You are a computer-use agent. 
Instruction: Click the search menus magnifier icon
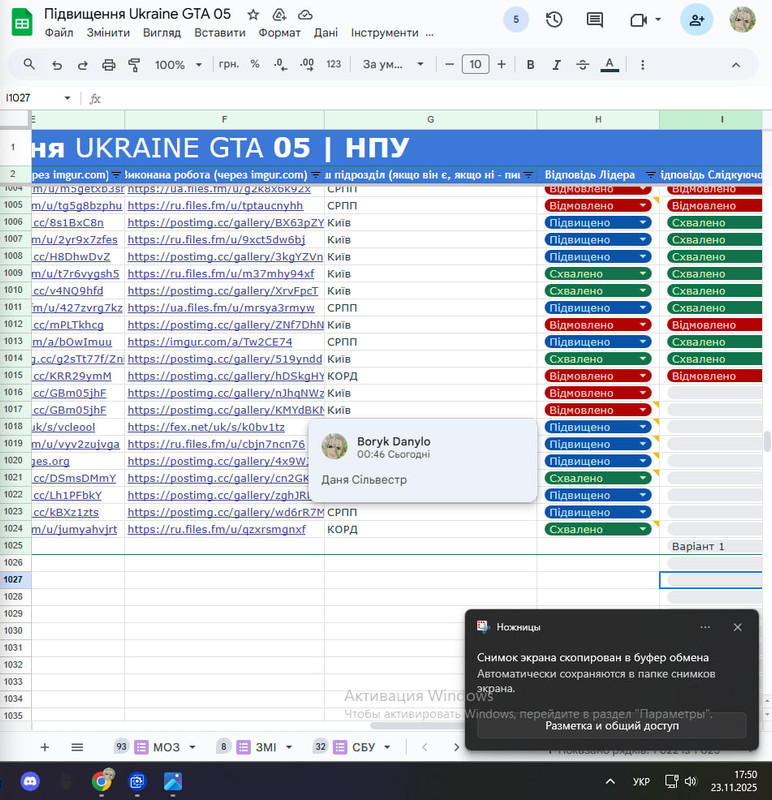(30, 64)
